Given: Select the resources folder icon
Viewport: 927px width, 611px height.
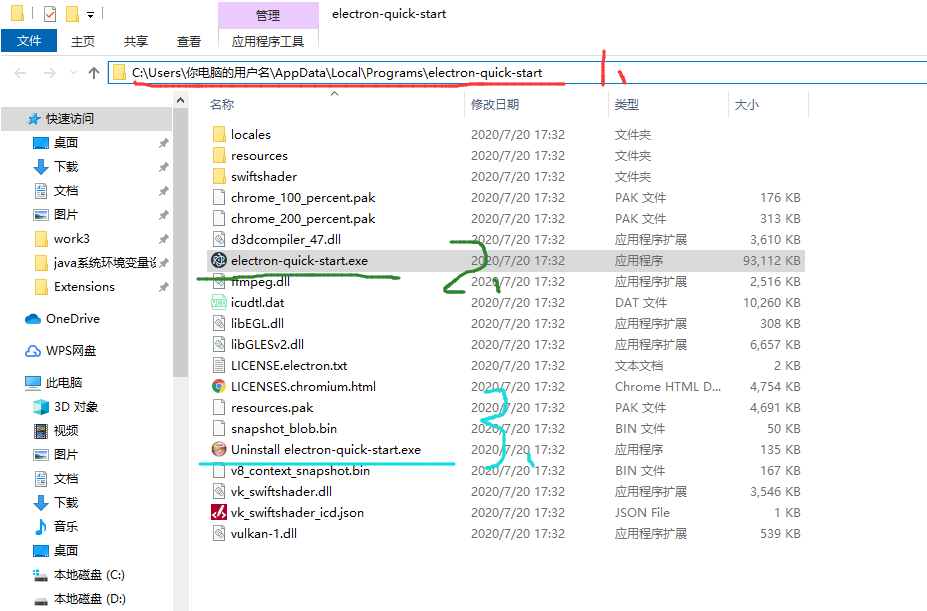Looking at the screenshot, I should (219, 156).
